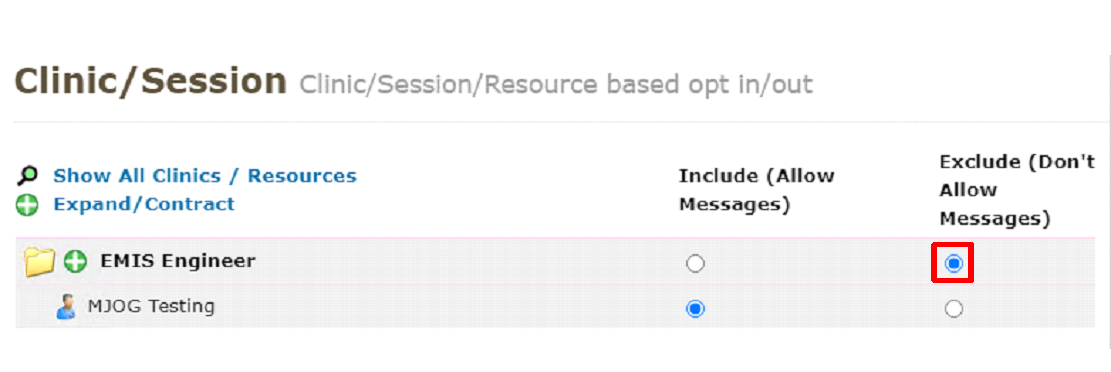Click the magnifier icon beside Show All Clinics
The height and width of the screenshot is (372, 1111).
tap(27, 176)
